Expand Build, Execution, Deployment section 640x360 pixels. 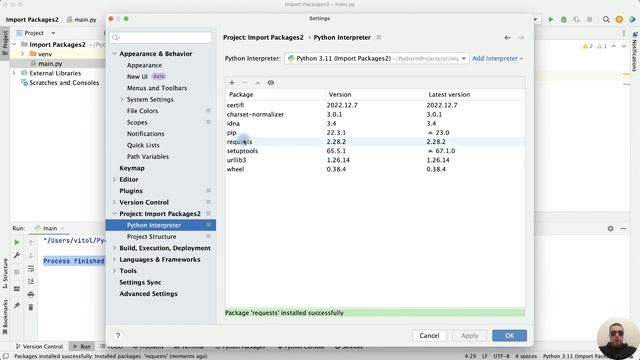(115, 248)
